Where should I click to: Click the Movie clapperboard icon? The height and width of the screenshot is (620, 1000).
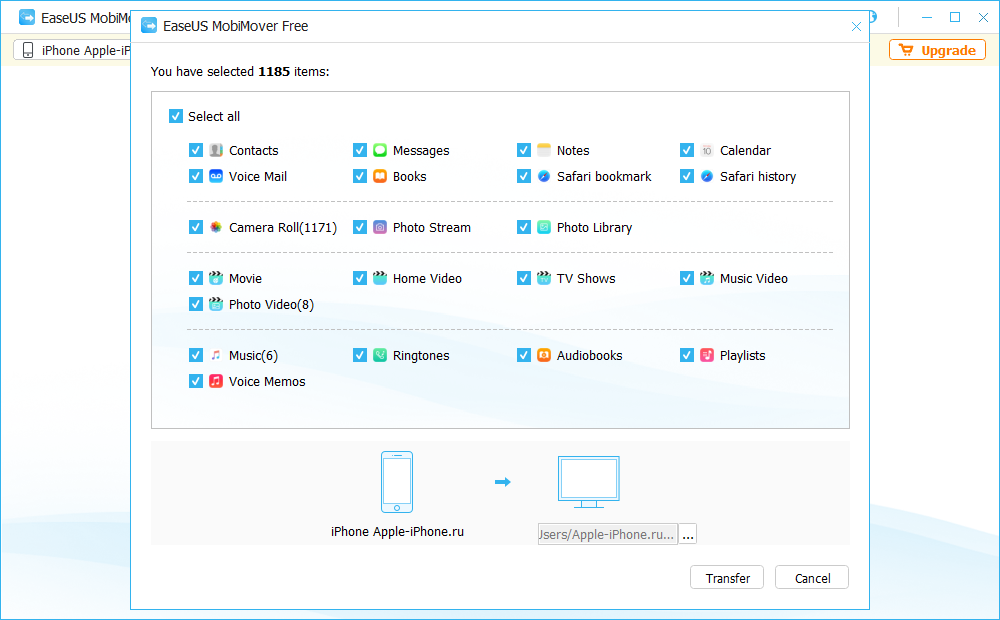pyautogui.click(x=216, y=278)
